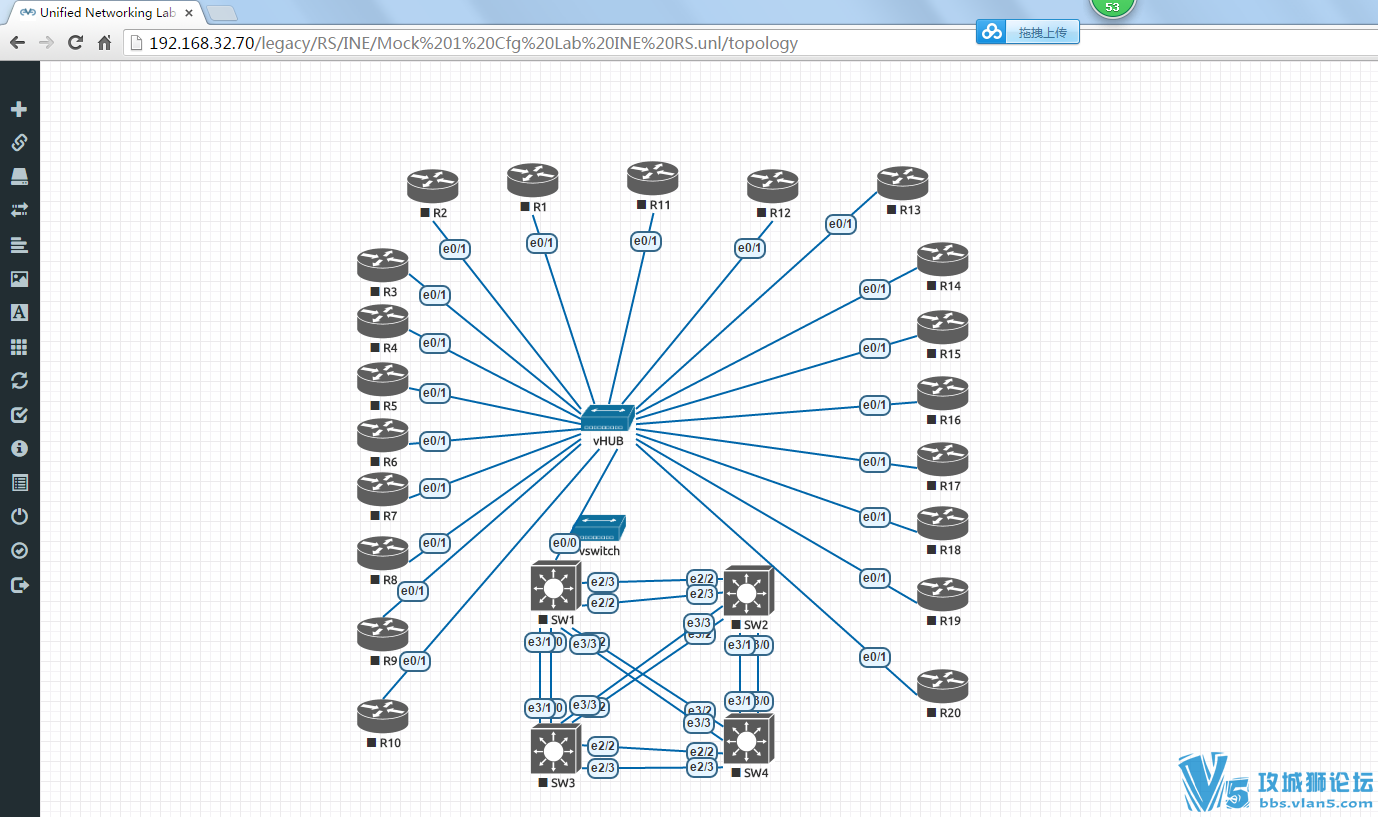Click the e0/1 interface label near R1
The image size is (1378, 817).
tap(542, 243)
